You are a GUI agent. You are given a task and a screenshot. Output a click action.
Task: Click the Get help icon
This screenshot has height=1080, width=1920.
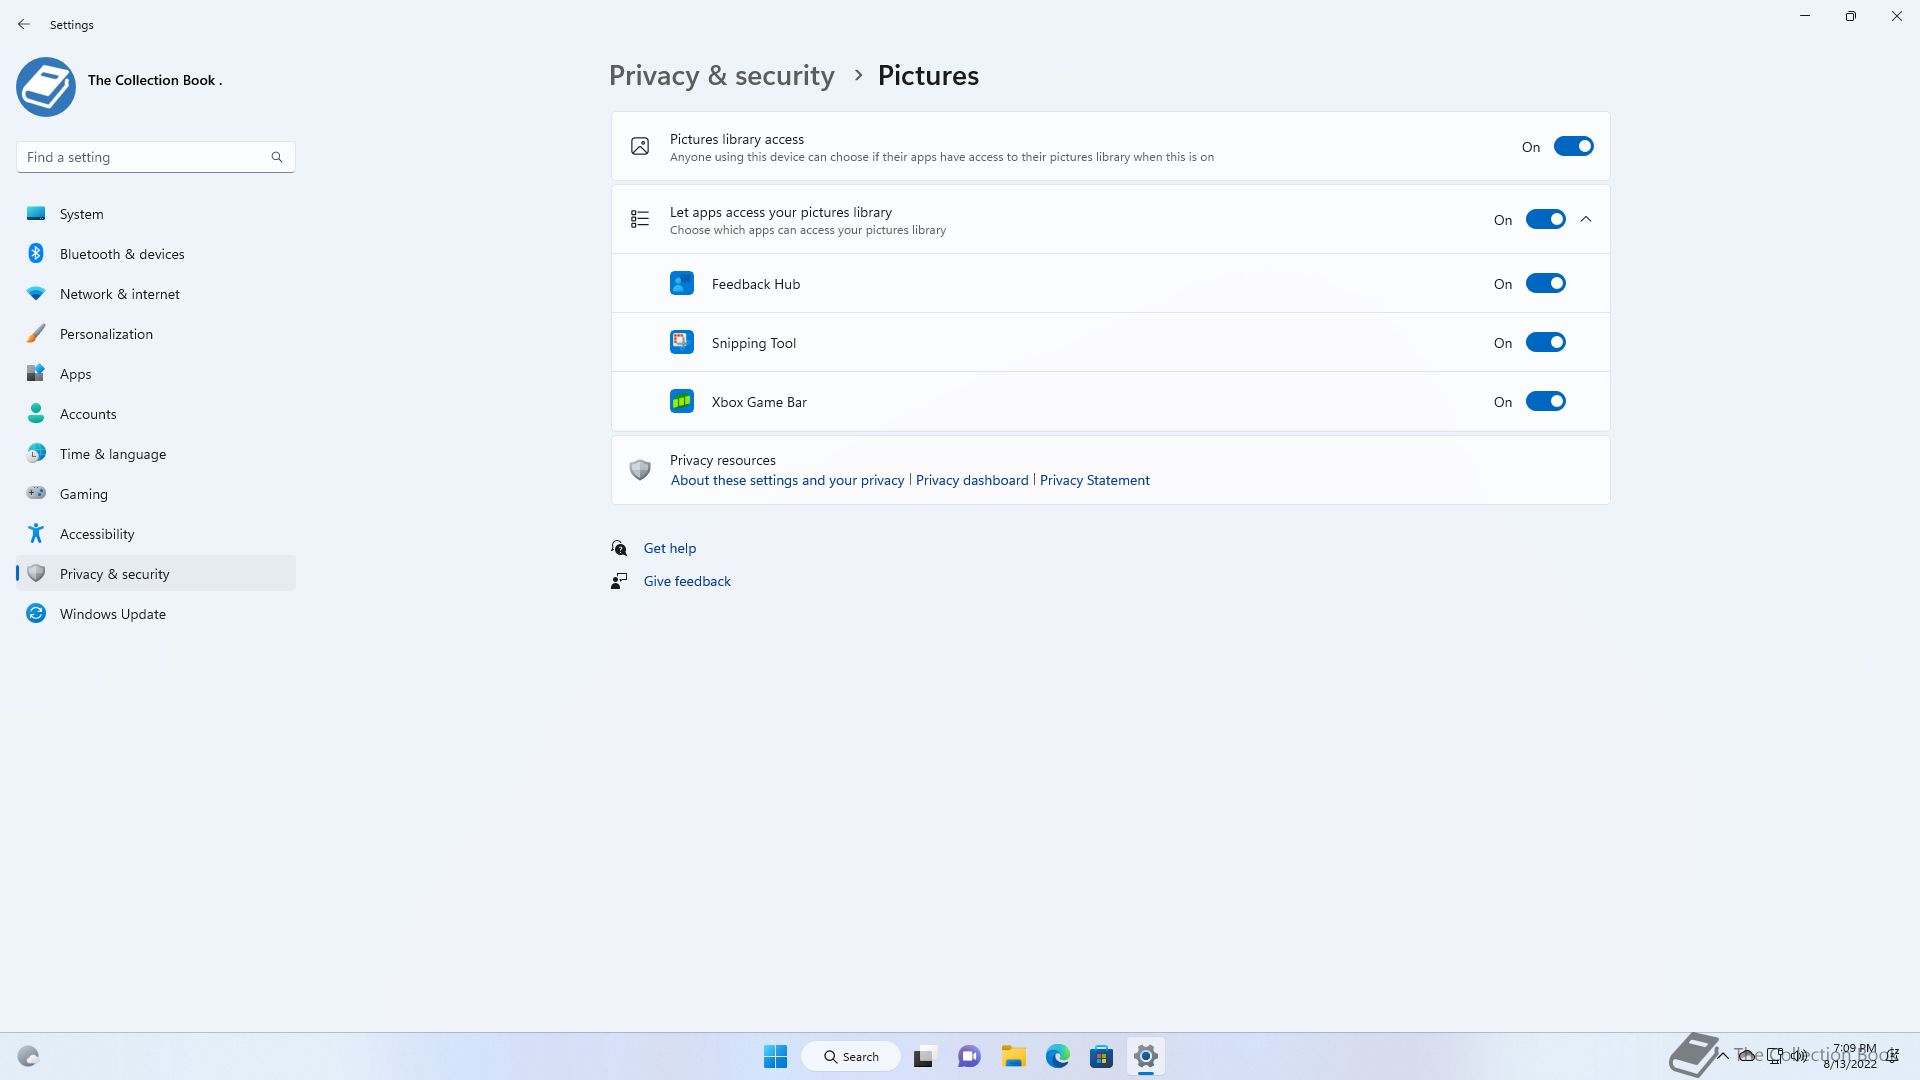[x=619, y=548]
